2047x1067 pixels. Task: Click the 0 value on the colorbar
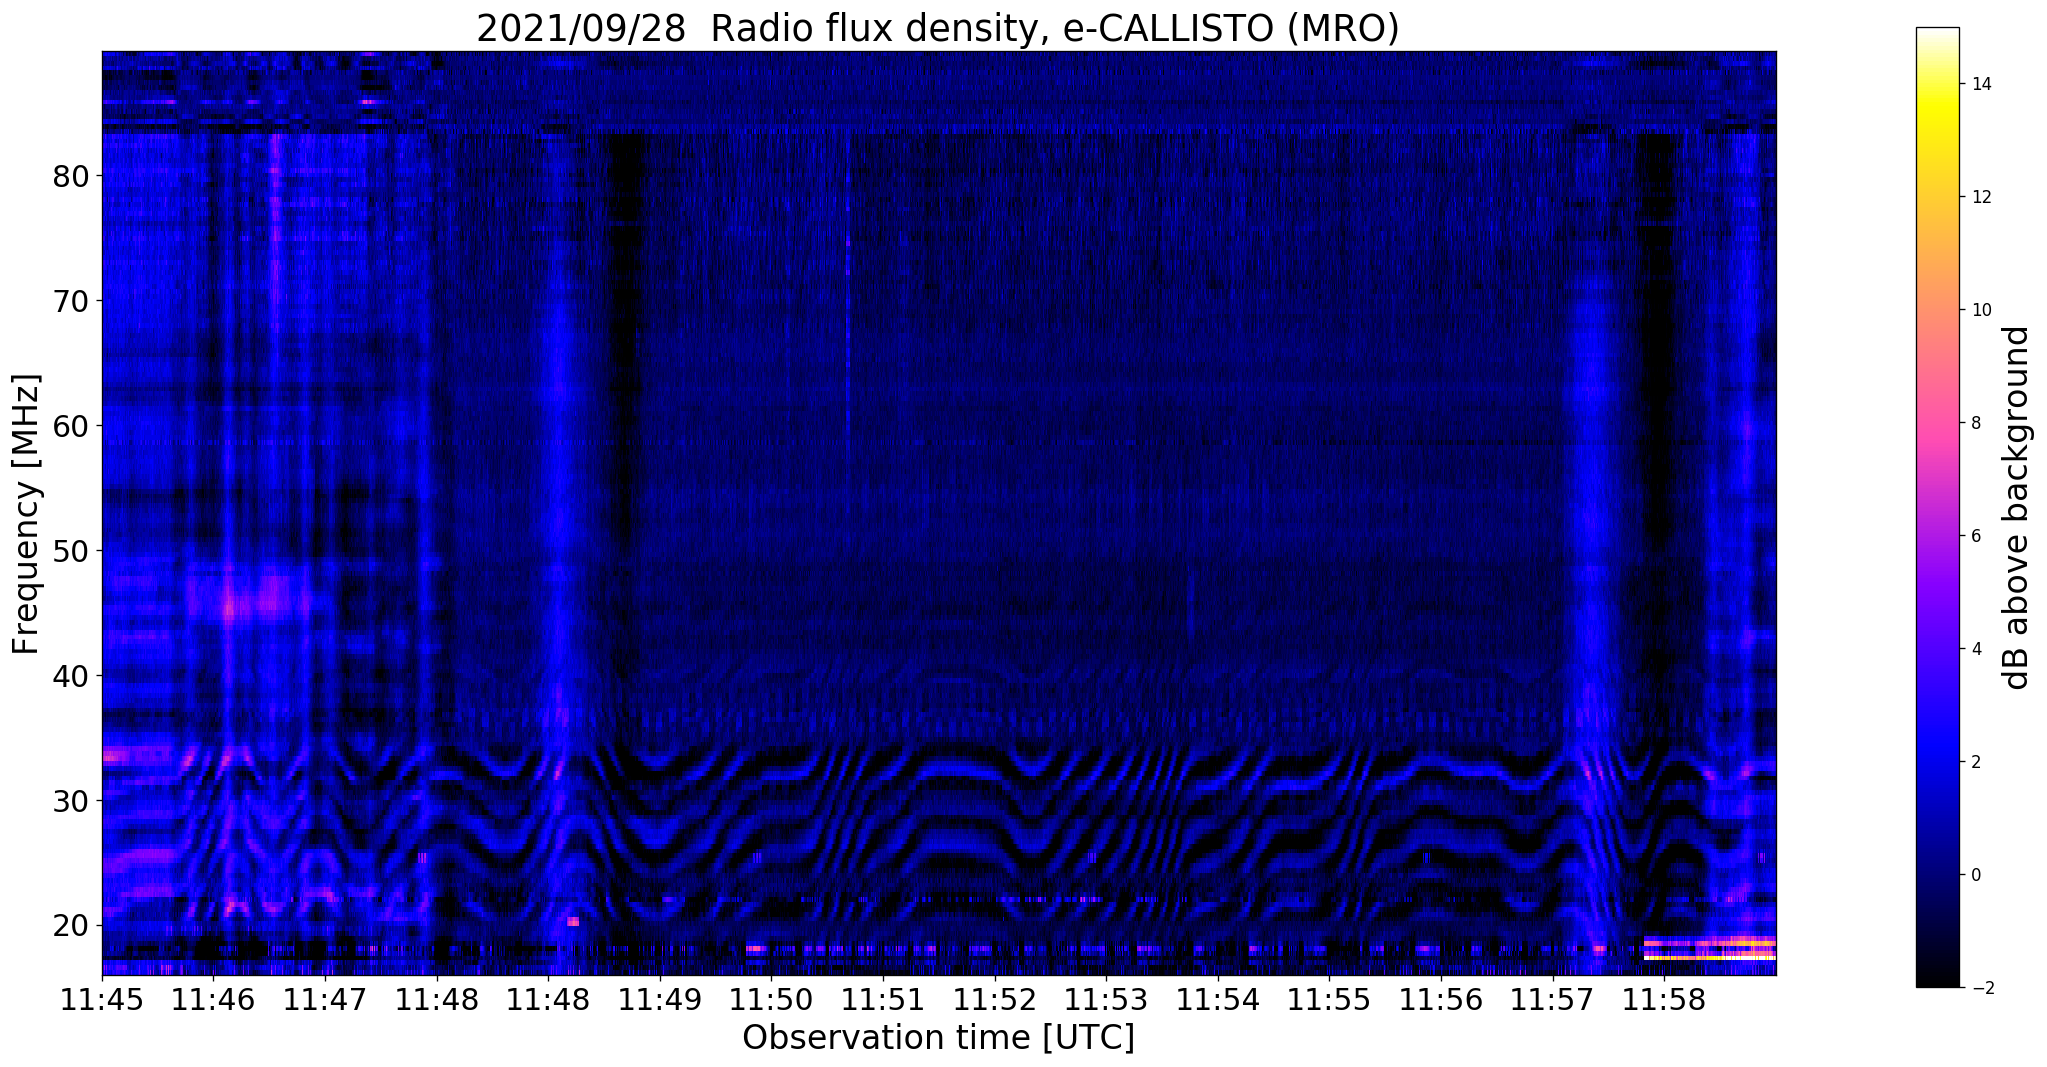pyautogui.click(x=1976, y=875)
